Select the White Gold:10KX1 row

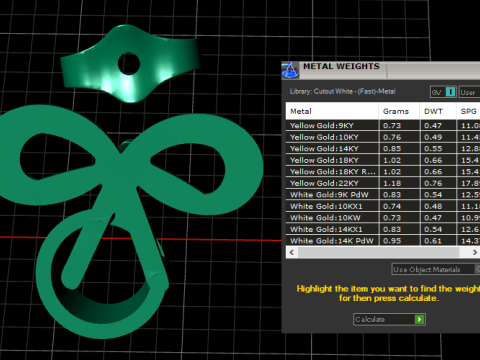coord(383,206)
